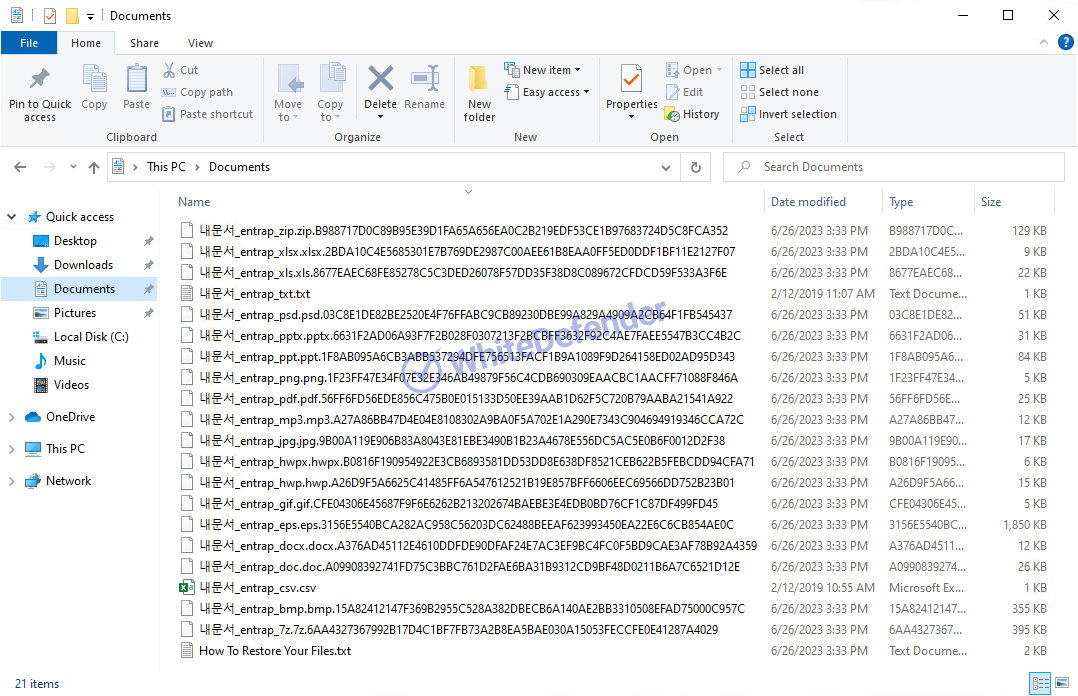Screen dimensions: 1078x696
Task: Open Desktop in Quick access
Action: point(75,241)
